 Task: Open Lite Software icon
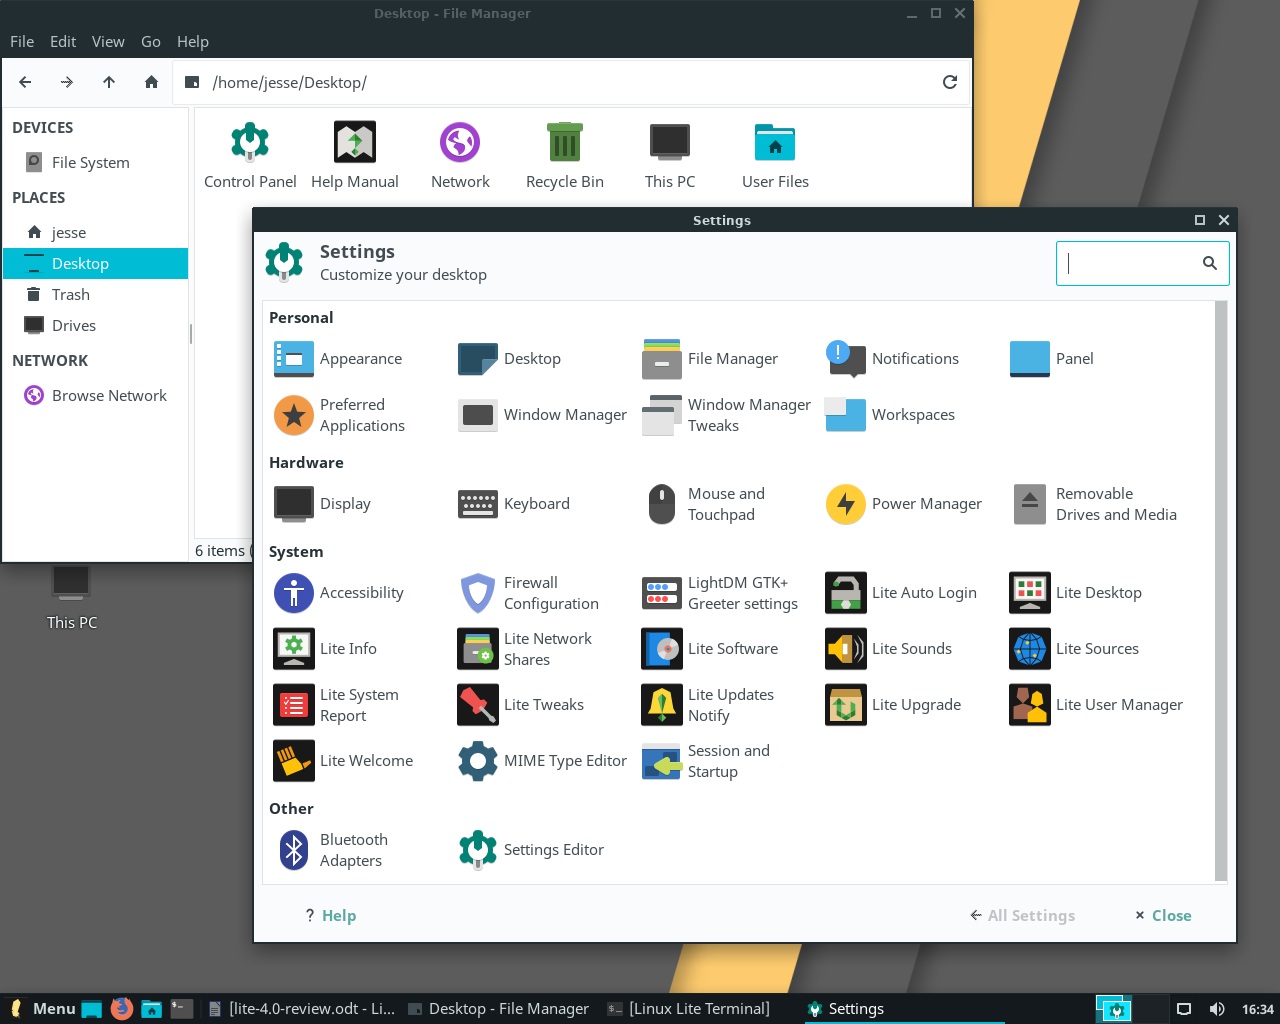click(662, 649)
